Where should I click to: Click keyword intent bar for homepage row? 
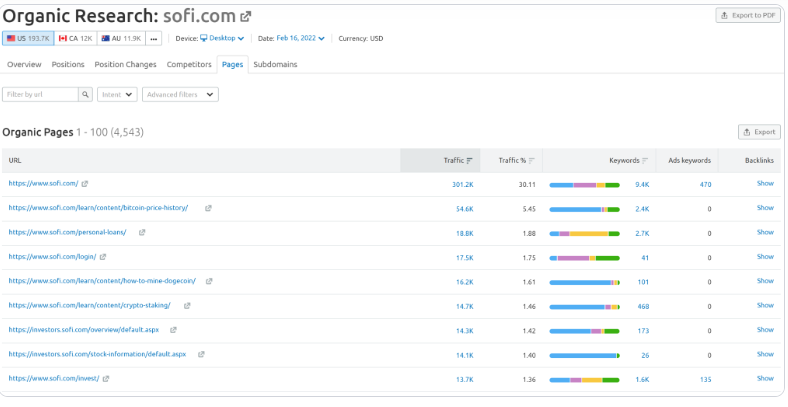[x=584, y=185]
